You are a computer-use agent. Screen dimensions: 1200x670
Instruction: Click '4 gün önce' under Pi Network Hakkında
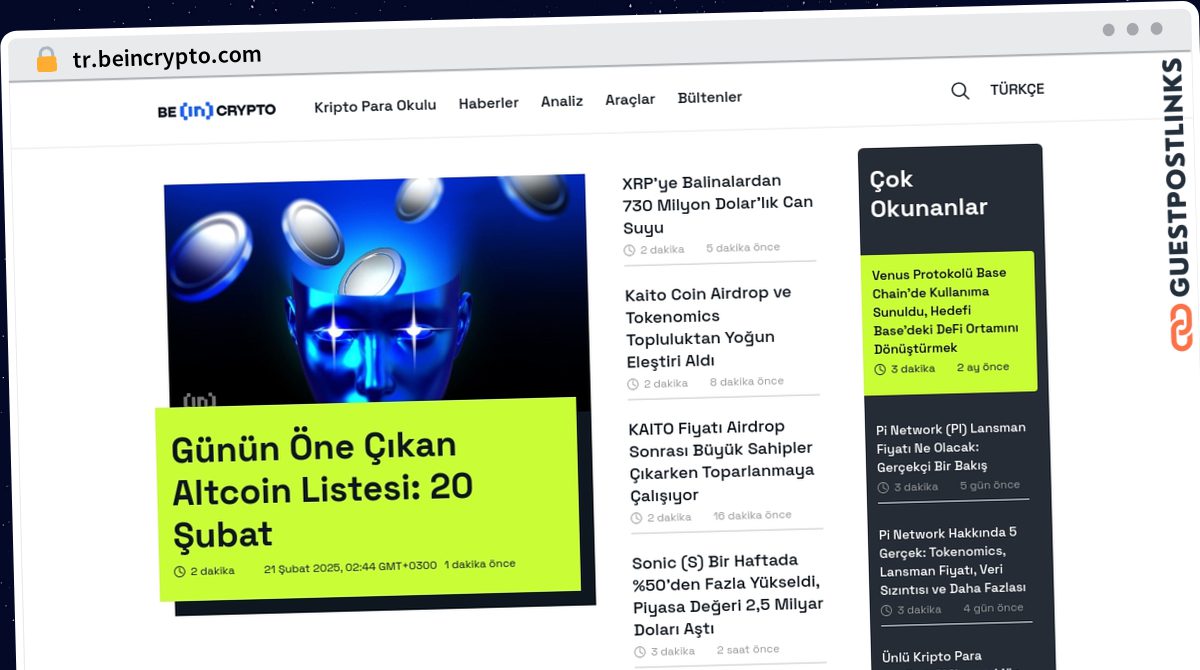(993, 608)
